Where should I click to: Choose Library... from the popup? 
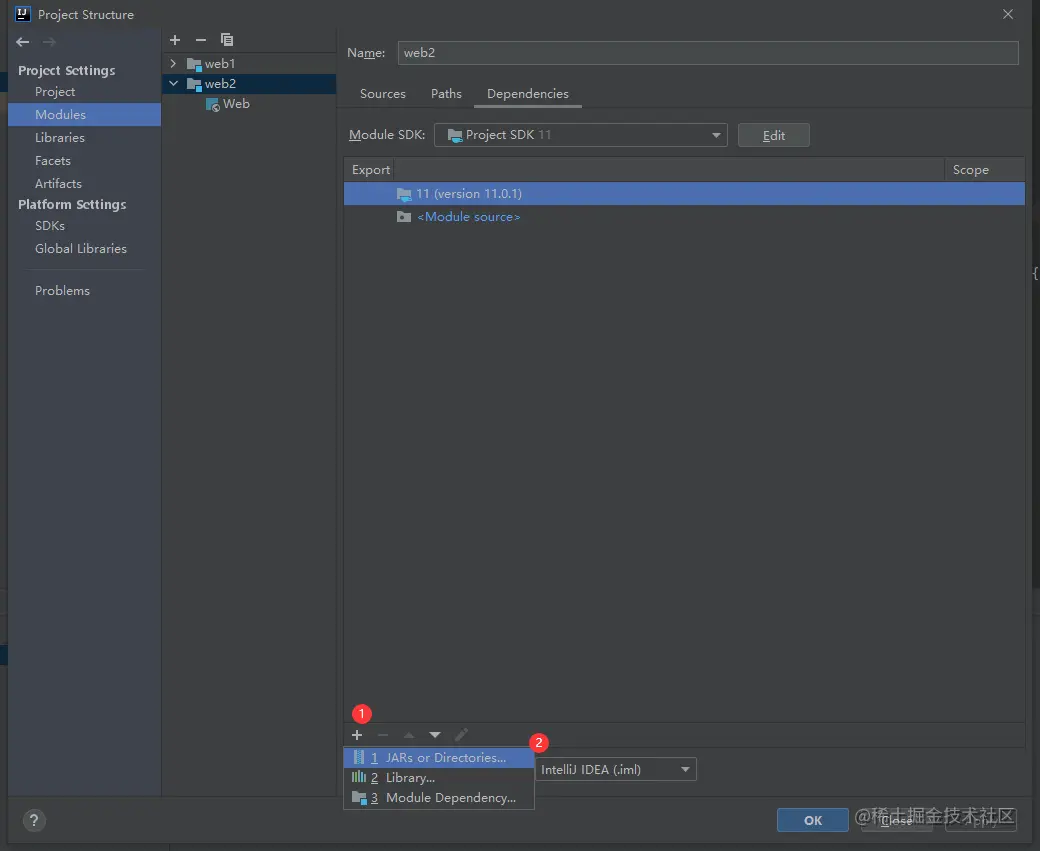click(438, 777)
